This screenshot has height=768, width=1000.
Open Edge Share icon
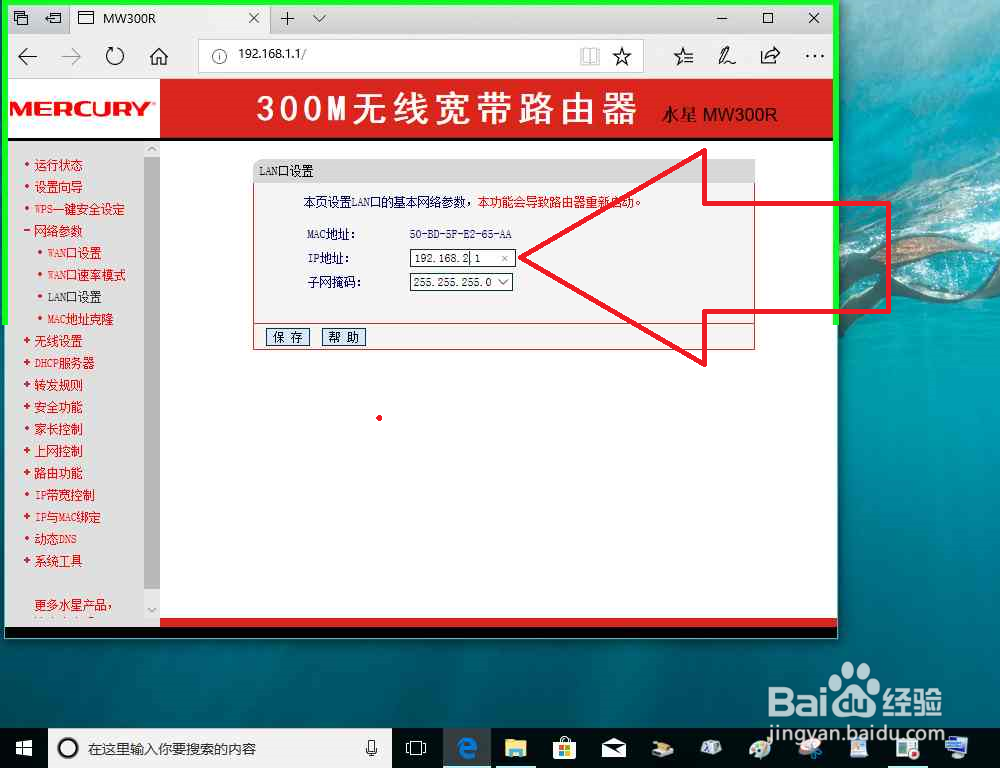coord(770,57)
